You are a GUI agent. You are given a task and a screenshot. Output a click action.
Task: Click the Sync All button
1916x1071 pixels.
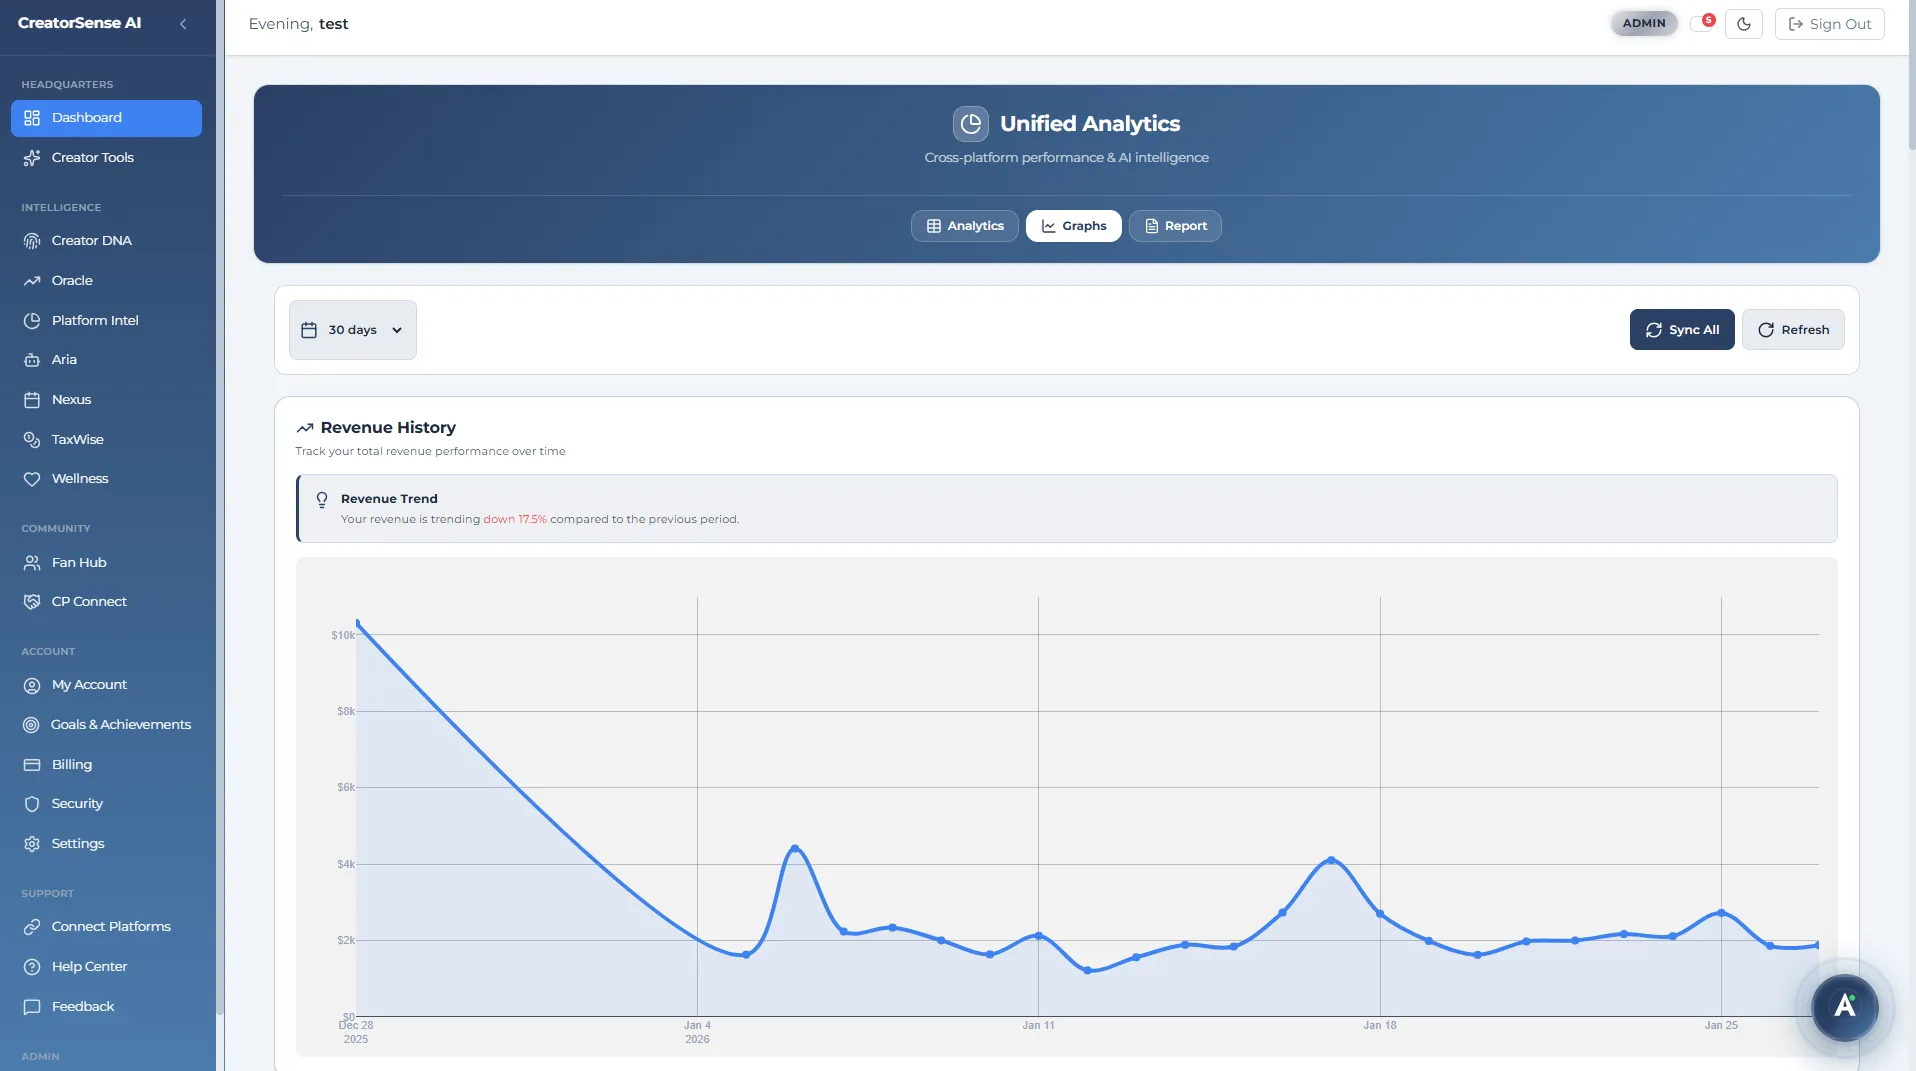click(x=1681, y=329)
